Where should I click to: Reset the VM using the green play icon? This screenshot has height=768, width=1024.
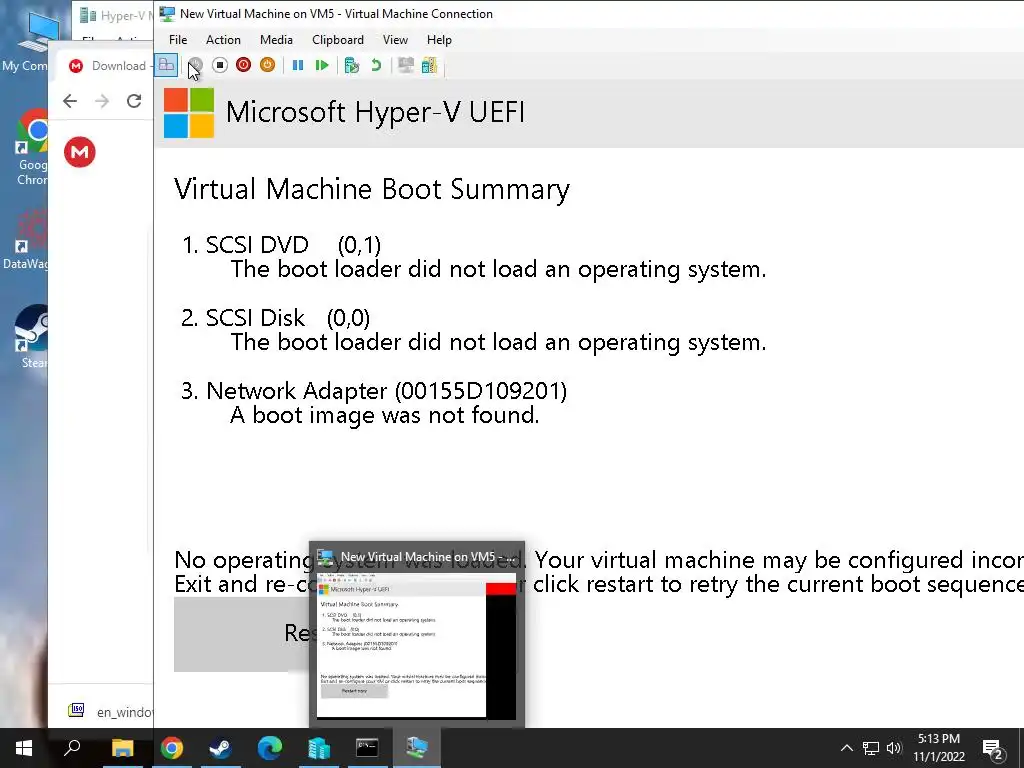(321, 65)
